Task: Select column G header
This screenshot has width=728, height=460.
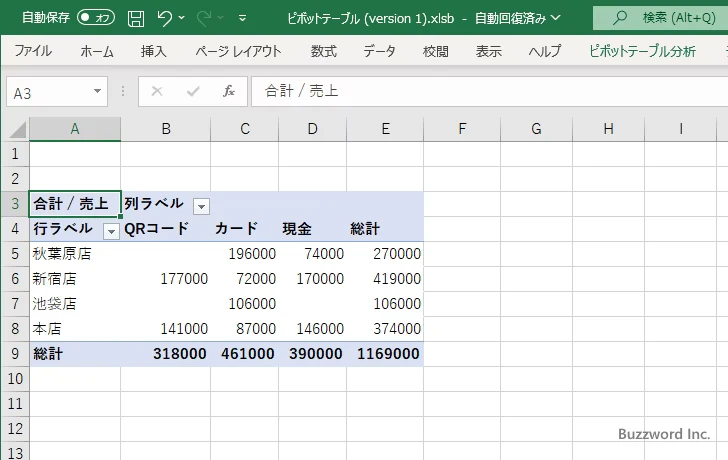Action: click(536, 129)
